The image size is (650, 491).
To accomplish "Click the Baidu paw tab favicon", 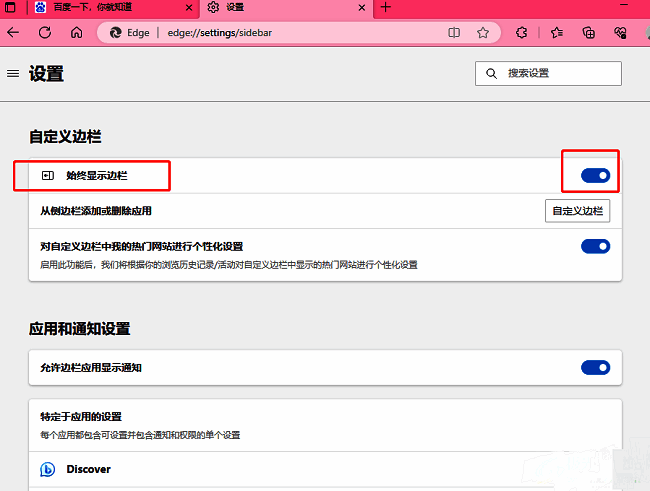I will coord(40,7).
